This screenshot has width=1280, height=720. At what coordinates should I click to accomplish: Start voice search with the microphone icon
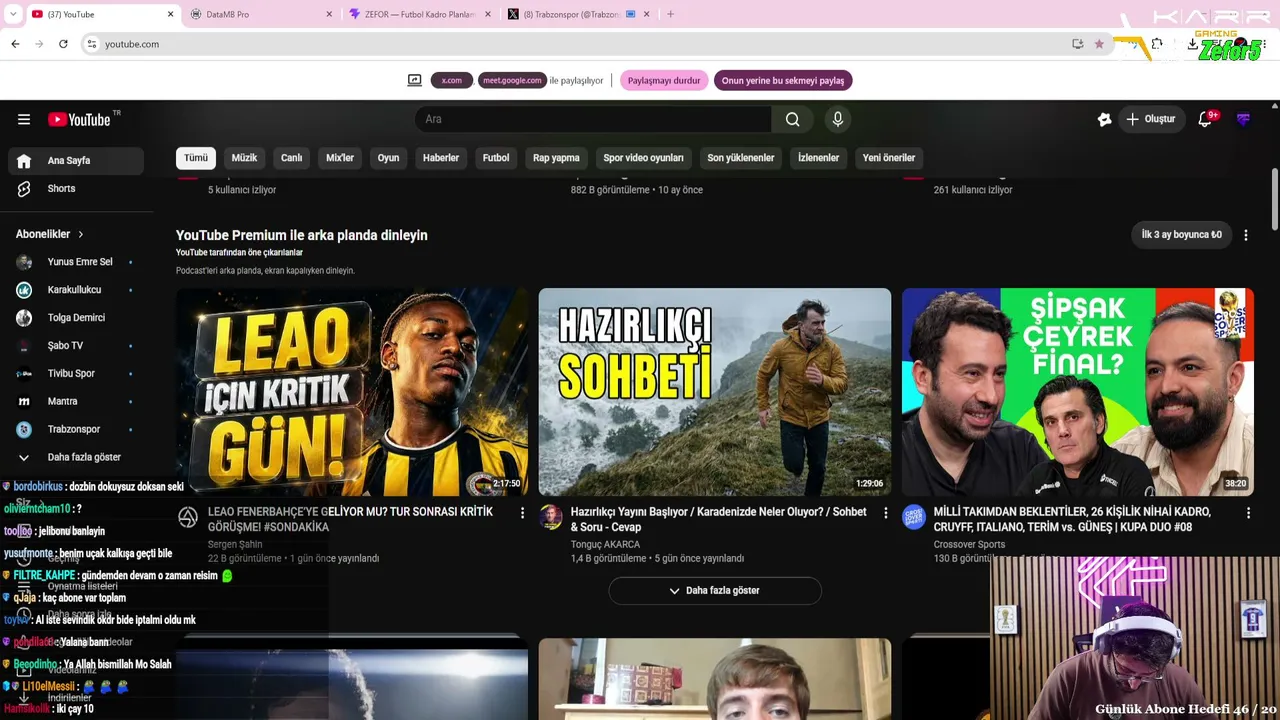coord(838,119)
